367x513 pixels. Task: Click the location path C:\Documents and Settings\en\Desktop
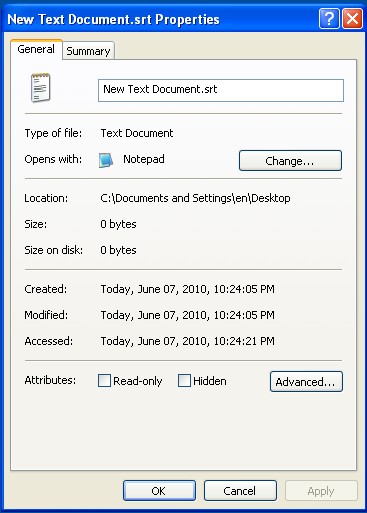tap(195, 198)
